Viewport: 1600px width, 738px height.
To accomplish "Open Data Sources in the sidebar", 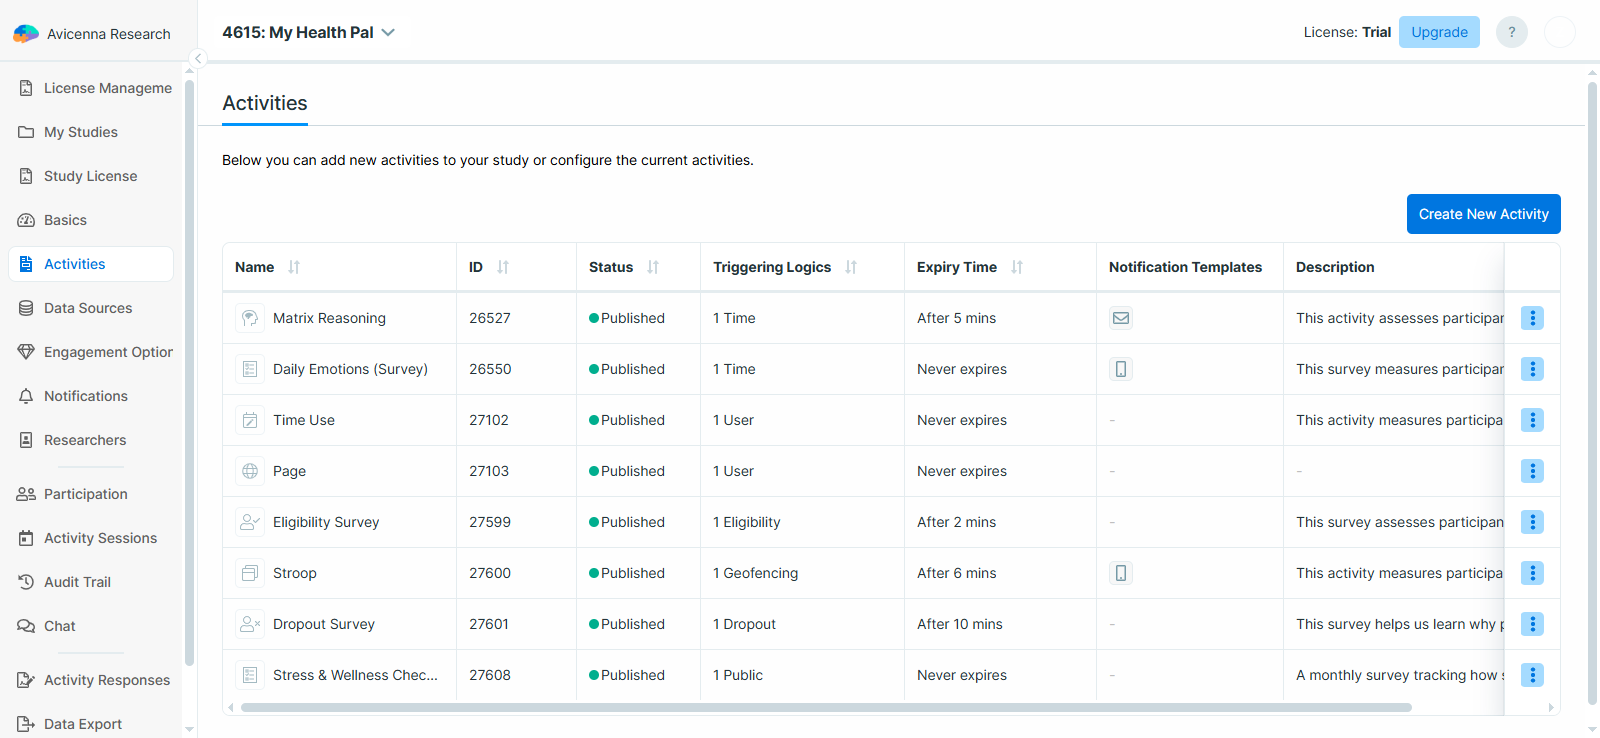I will 88,308.
